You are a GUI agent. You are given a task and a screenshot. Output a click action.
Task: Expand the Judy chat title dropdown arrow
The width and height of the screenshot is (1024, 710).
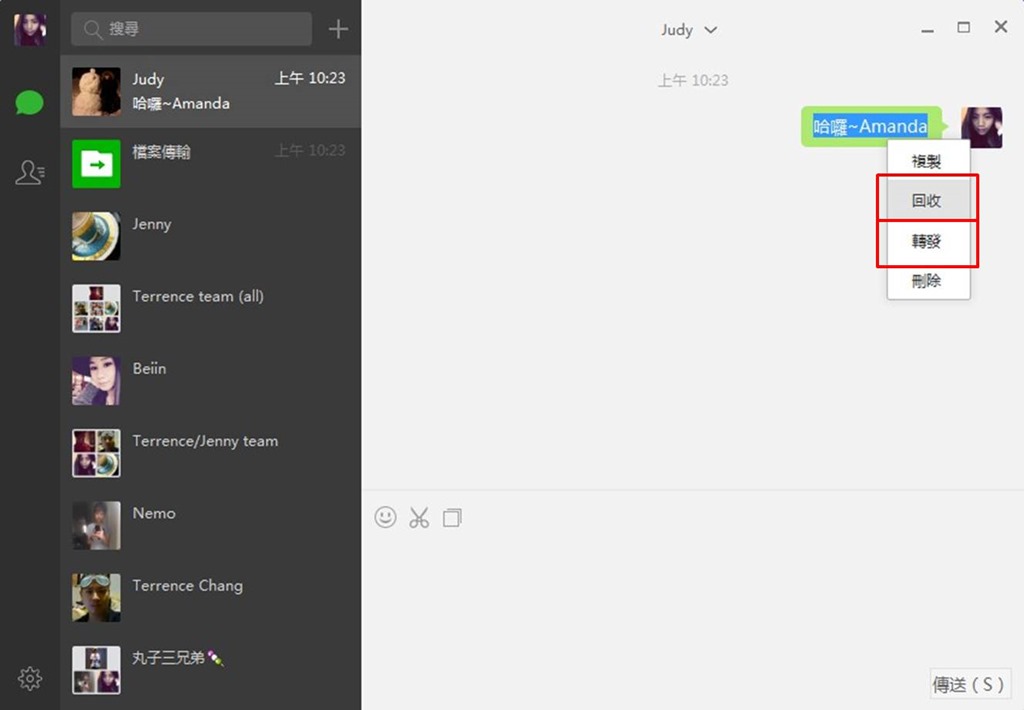point(711,30)
